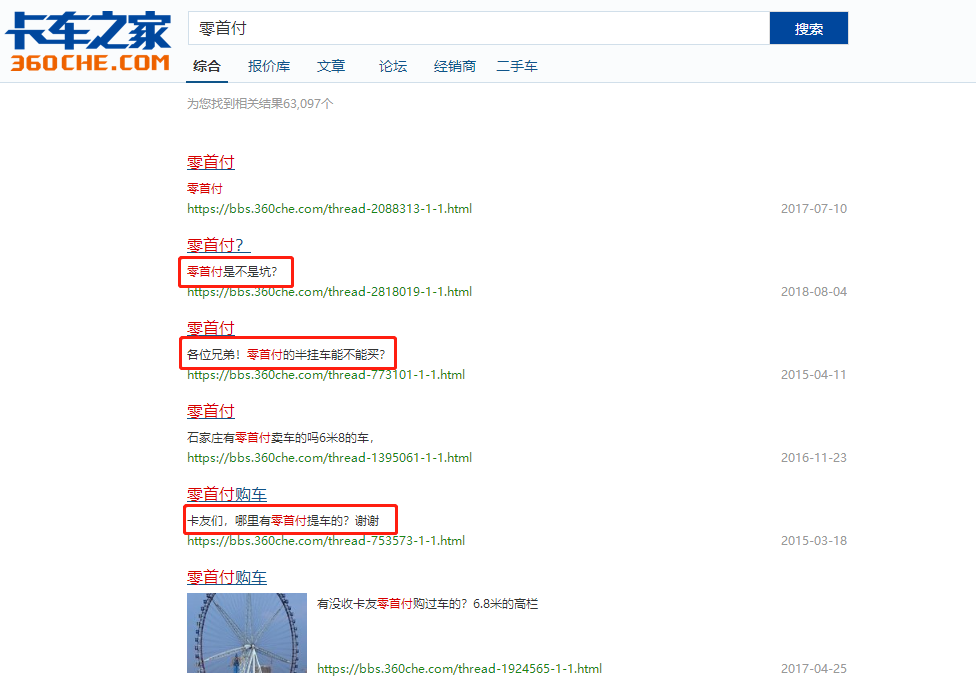
Task: Click the snippet 零首付是不是坑?
Action: point(232,271)
